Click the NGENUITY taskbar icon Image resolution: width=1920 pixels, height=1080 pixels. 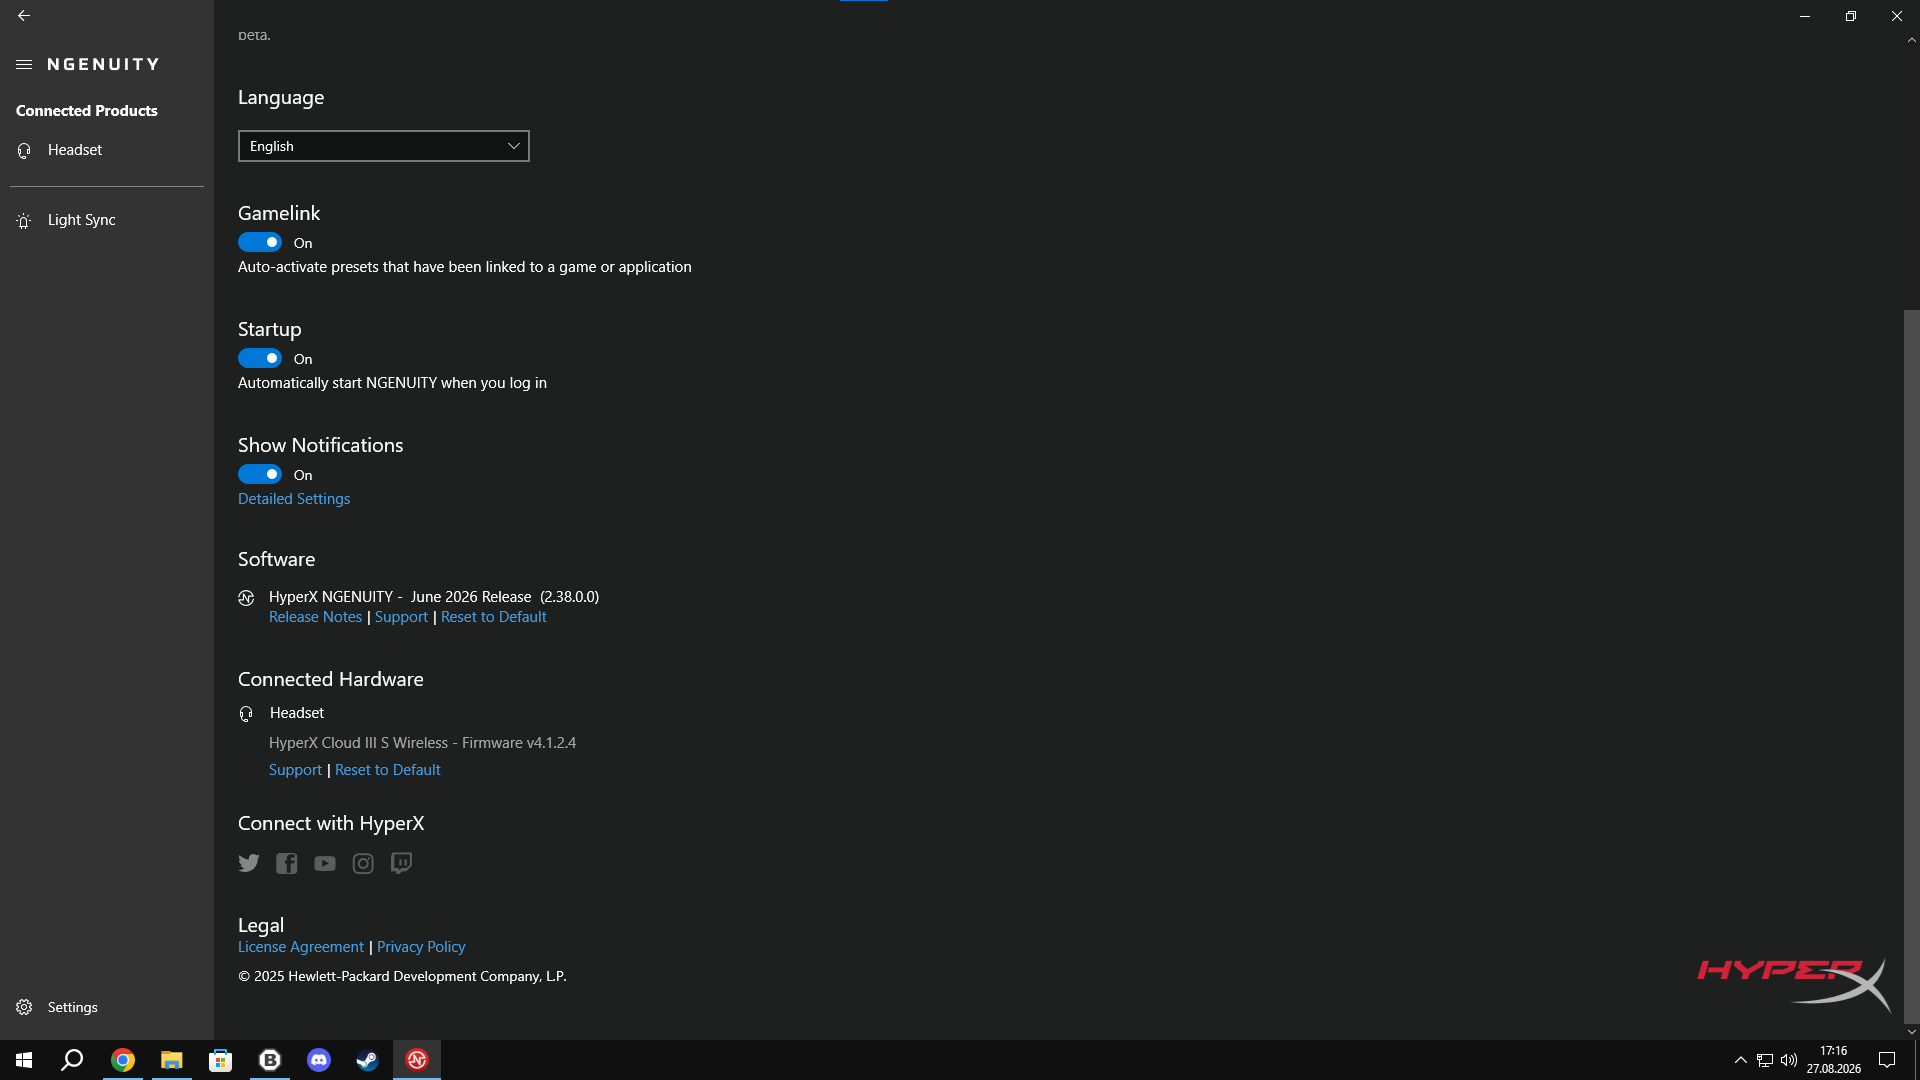click(x=417, y=1060)
